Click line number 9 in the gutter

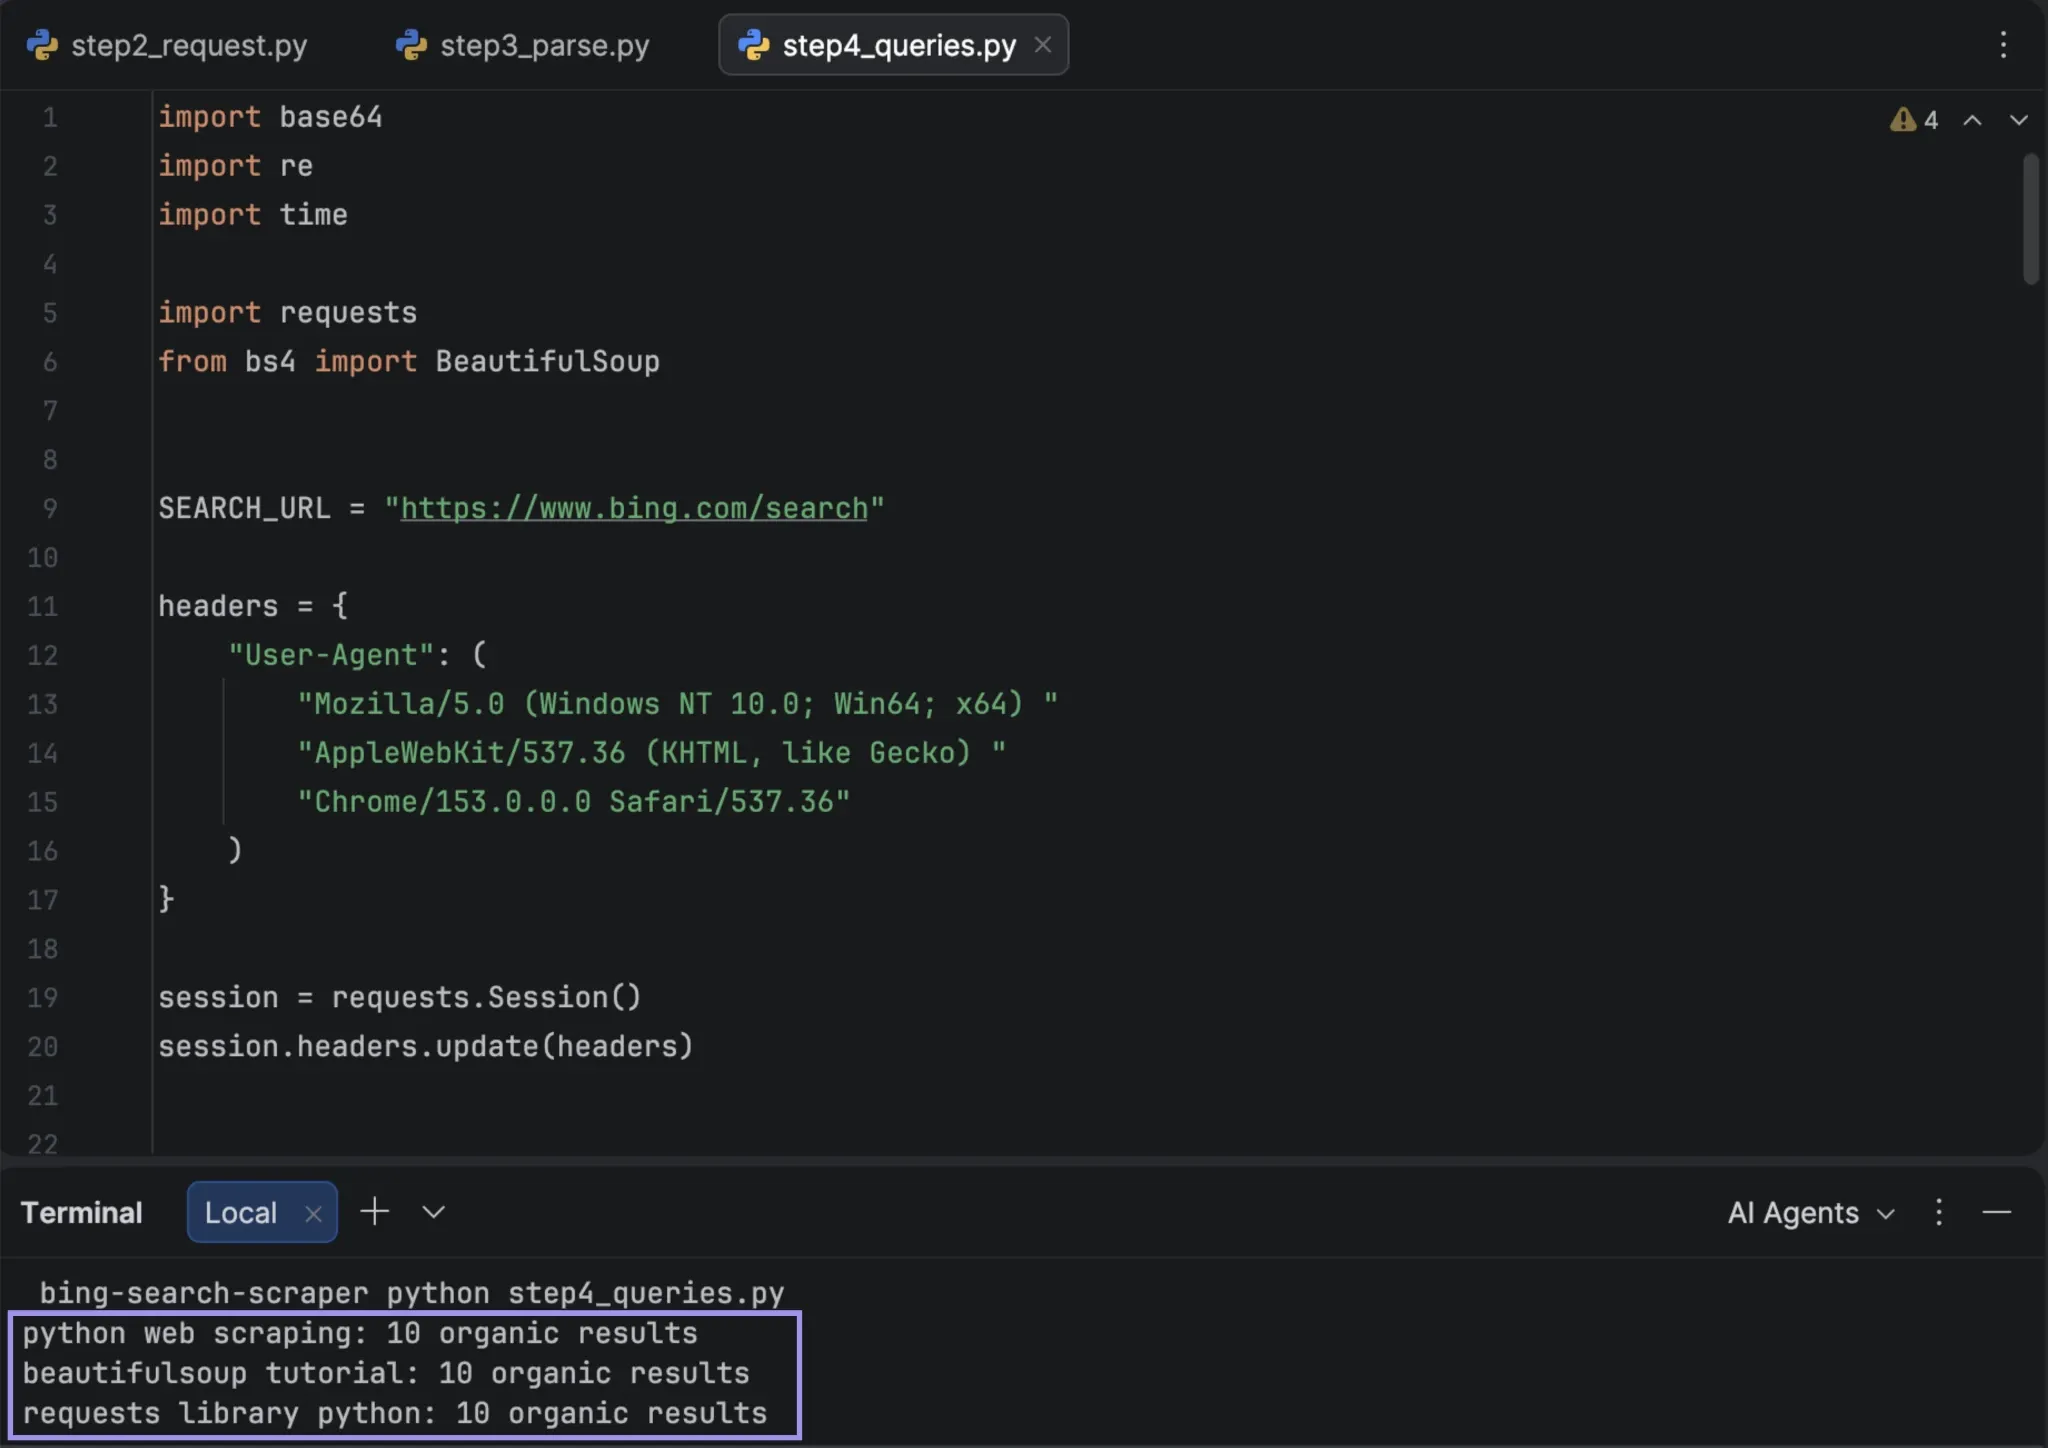(50, 509)
